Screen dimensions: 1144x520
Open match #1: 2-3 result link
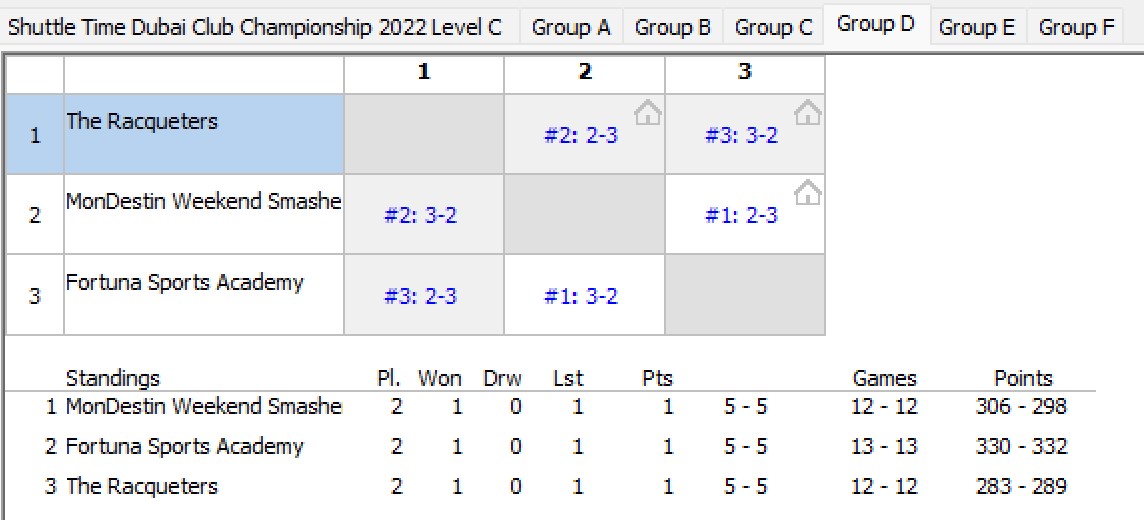click(742, 216)
